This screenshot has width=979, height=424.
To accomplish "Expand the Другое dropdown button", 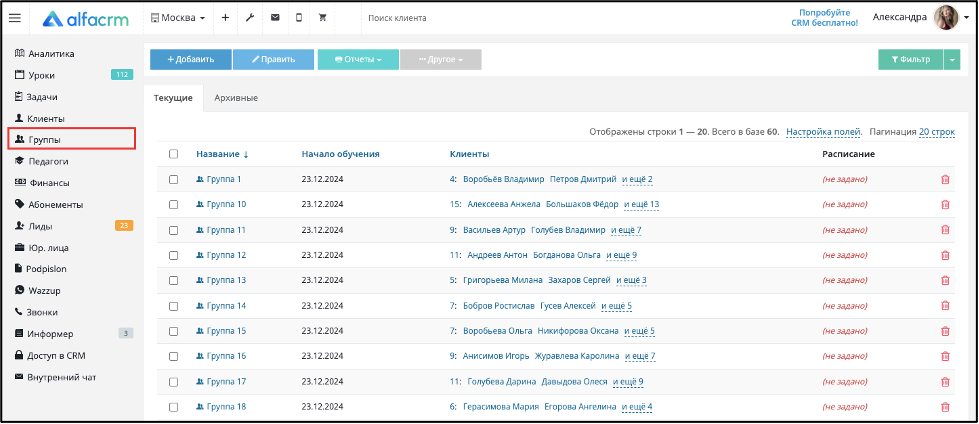I will click(x=441, y=59).
